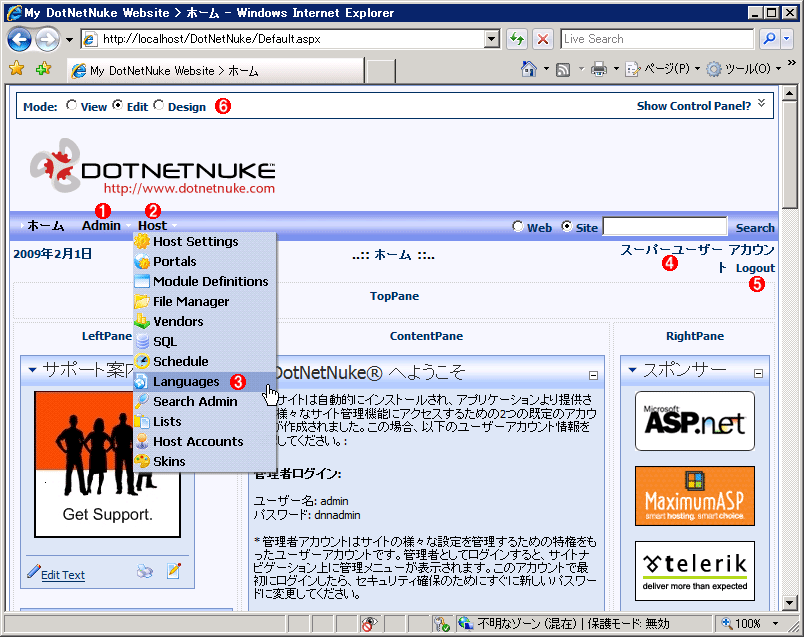Open the ツール(O) toolbar menu

pyautogui.click(x=743, y=69)
